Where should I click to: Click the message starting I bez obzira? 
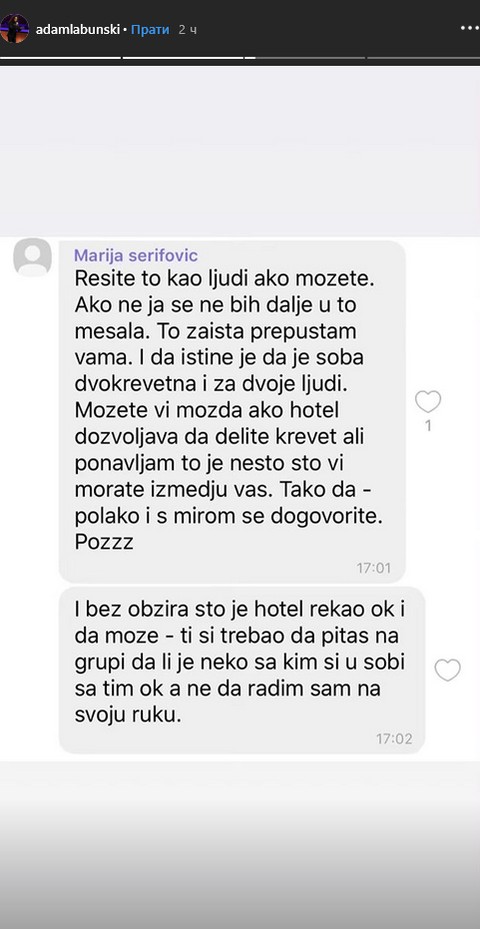click(242, 670)
